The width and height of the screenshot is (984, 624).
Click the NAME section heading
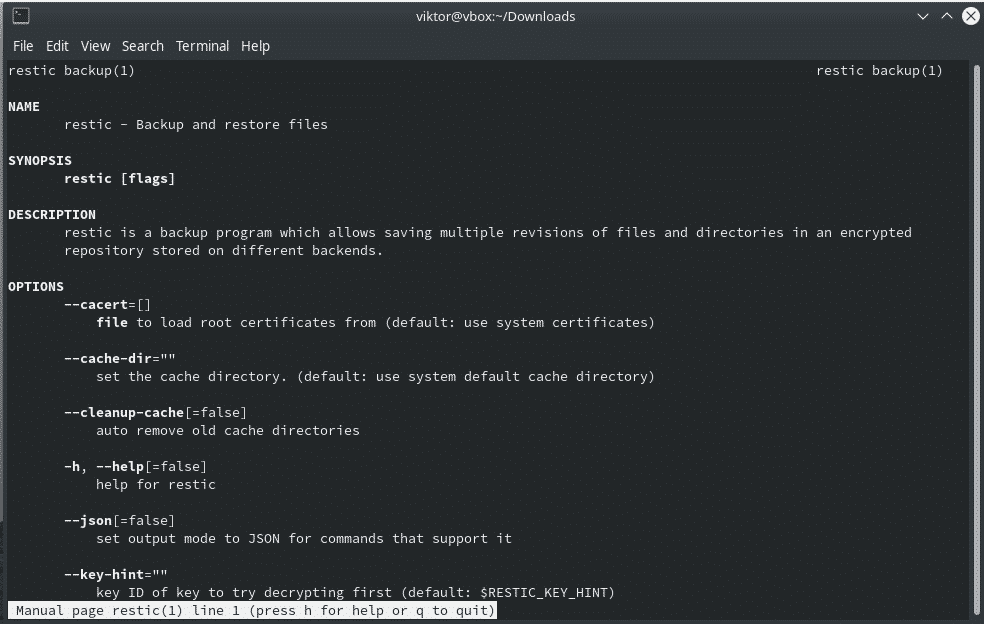[x=24, y=107]
